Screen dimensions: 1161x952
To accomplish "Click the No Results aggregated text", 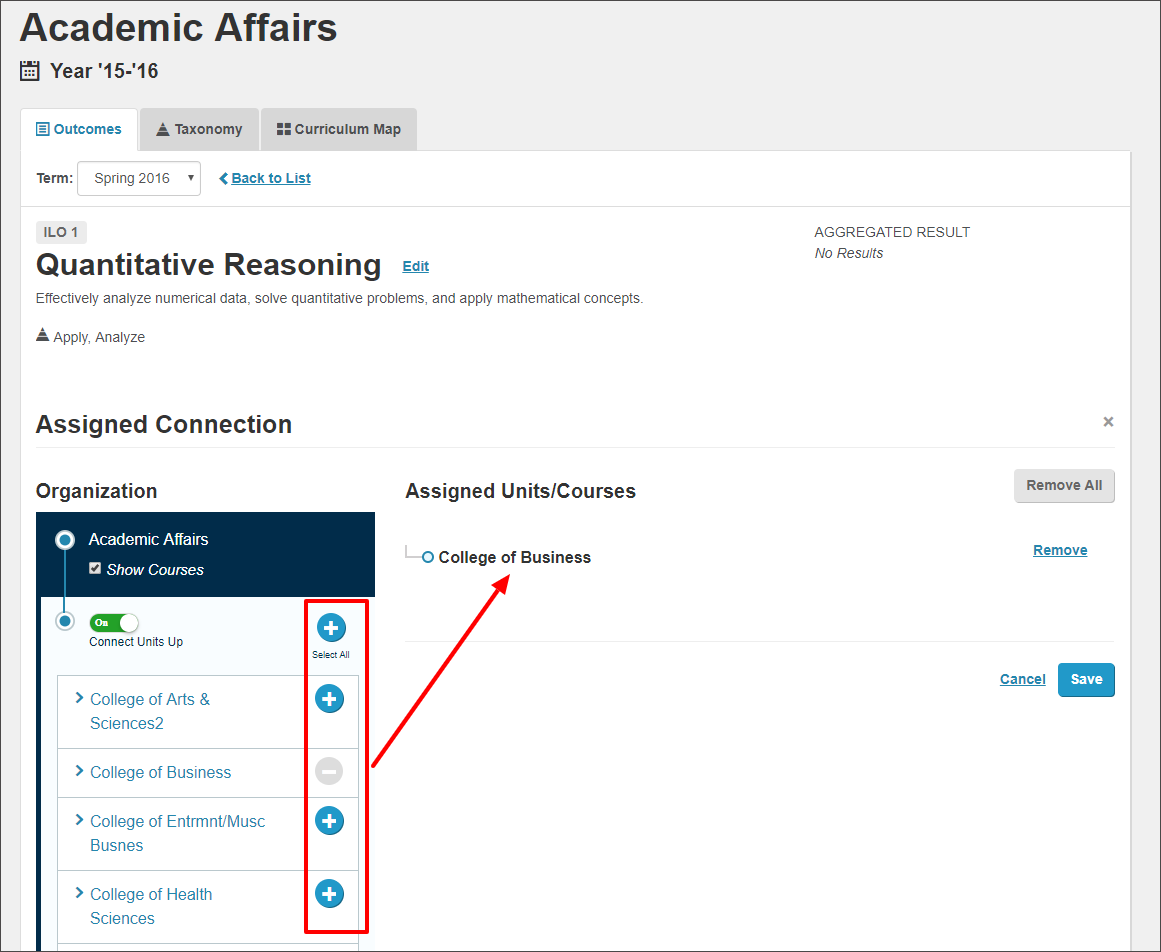I will point(849,253).
